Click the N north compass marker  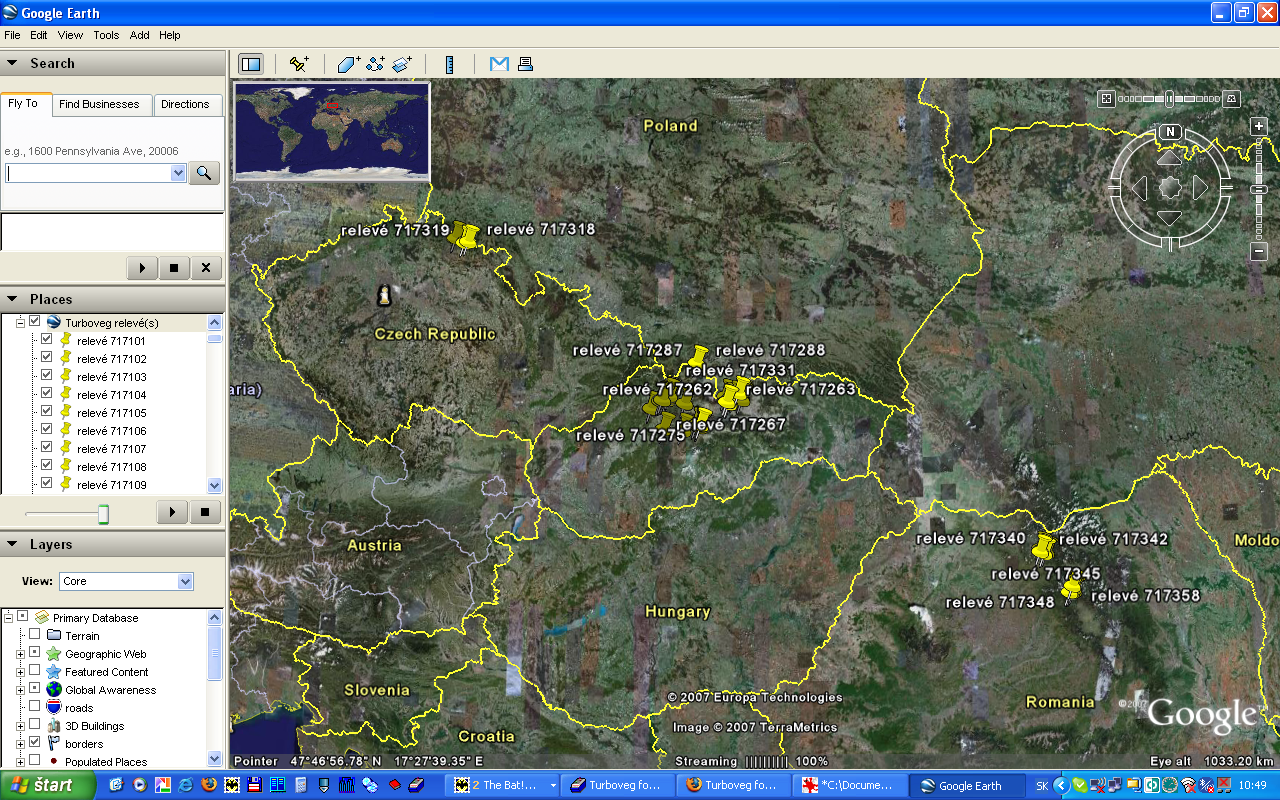coord(1170,132)
